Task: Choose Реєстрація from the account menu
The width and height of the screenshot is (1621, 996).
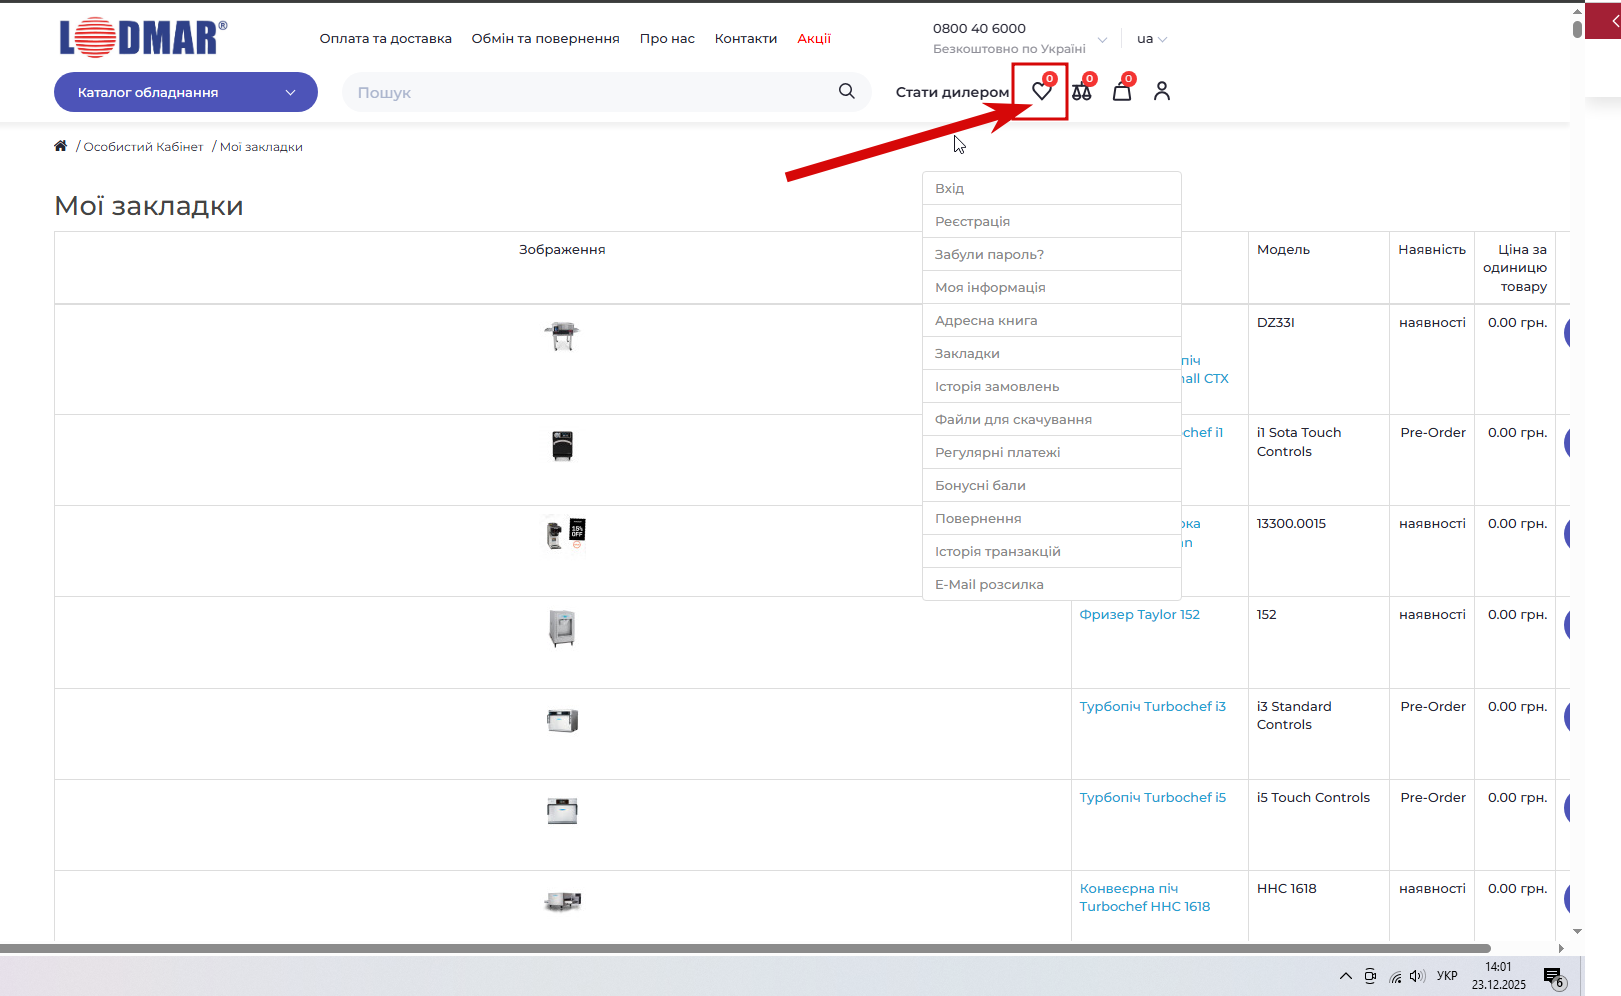Action: click(x=1052, y=221)
